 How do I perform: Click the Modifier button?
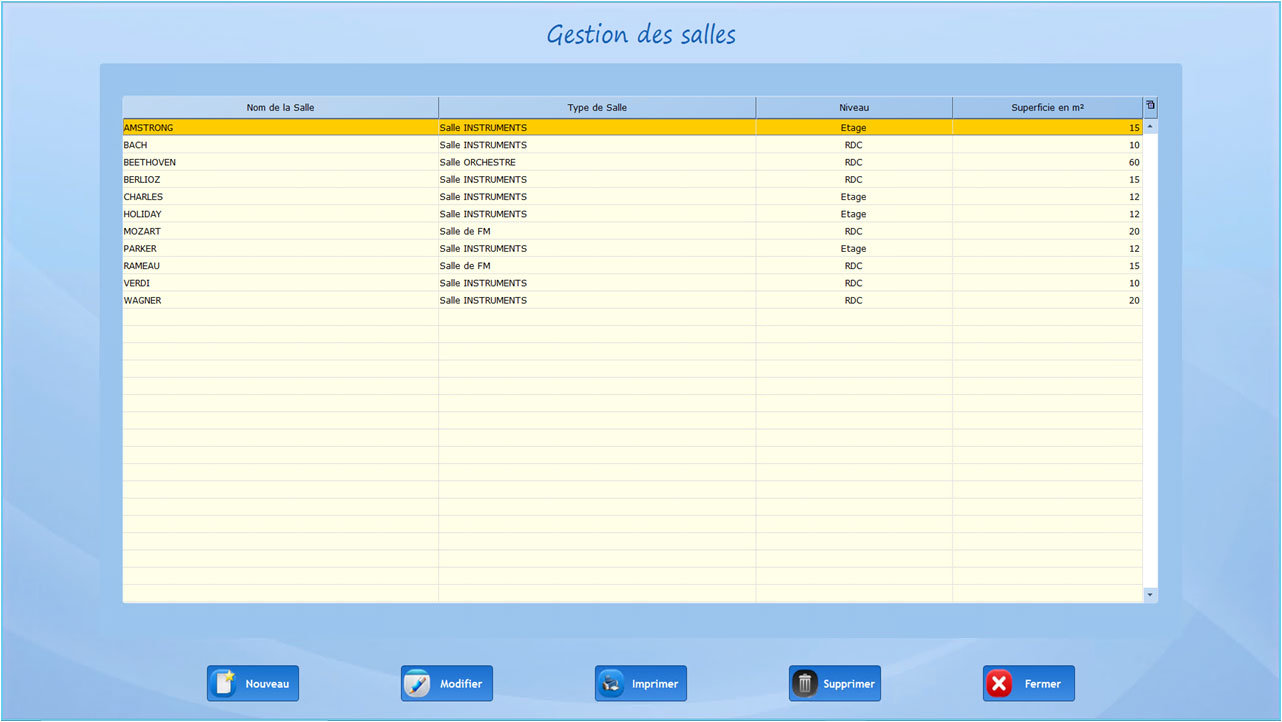[x=447, y=684]
